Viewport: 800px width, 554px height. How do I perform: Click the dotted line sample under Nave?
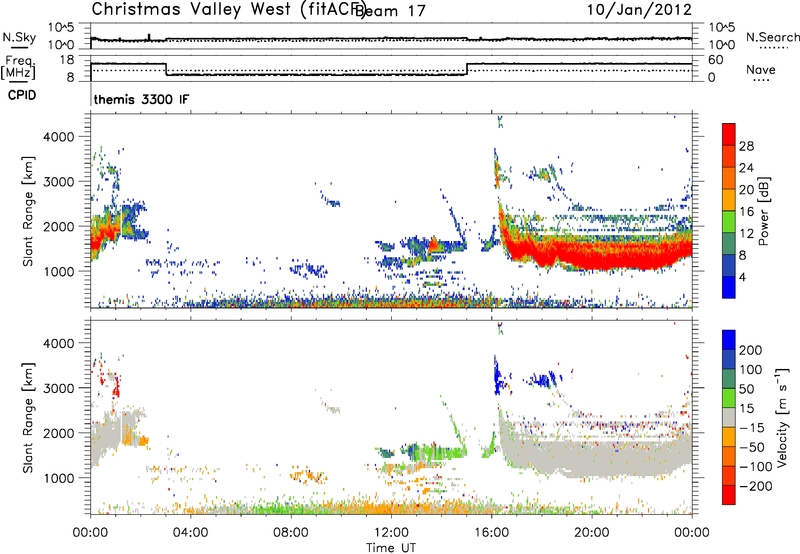point(761,80)
